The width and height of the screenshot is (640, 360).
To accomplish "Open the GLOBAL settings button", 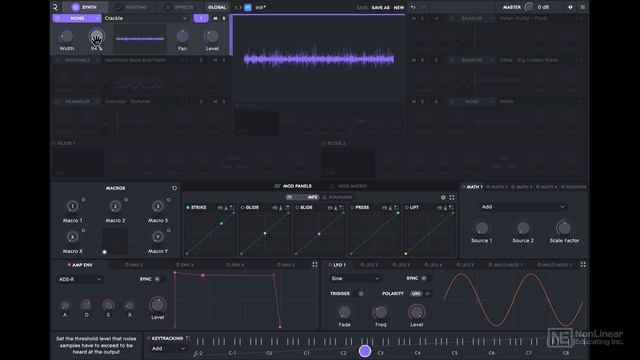I will pos(216,7).
